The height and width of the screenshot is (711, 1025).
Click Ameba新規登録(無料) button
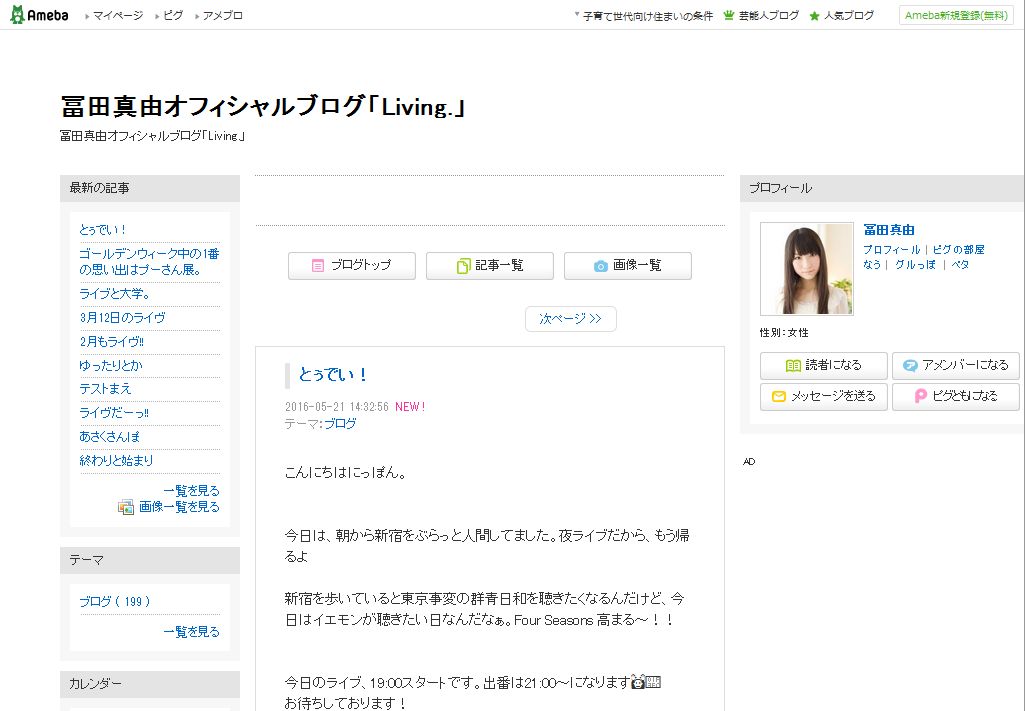click(x=956, y=16)
